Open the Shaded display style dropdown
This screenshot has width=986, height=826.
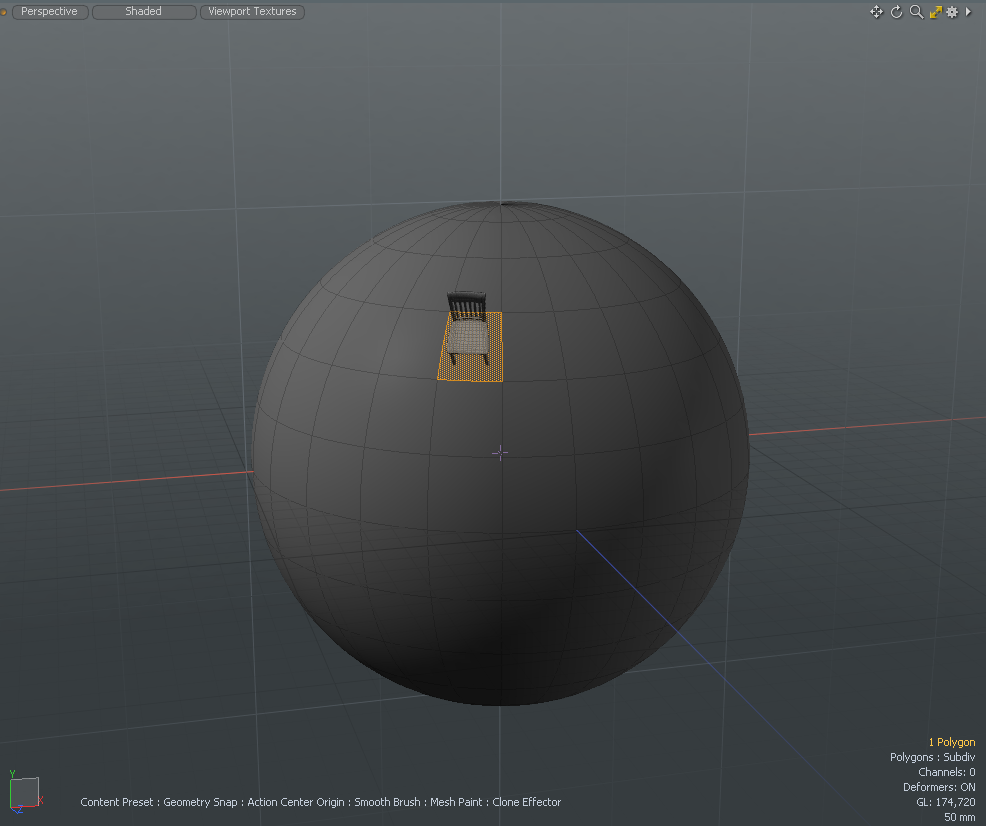tap(143, 12)
